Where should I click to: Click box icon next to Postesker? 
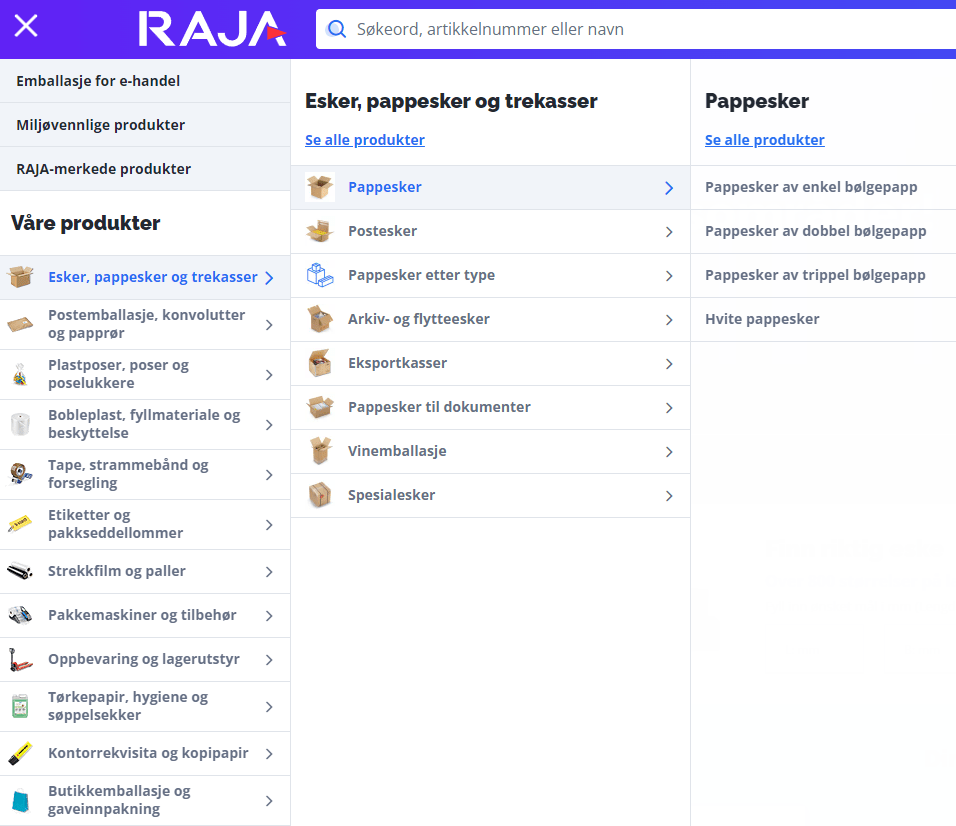[320, 231]
